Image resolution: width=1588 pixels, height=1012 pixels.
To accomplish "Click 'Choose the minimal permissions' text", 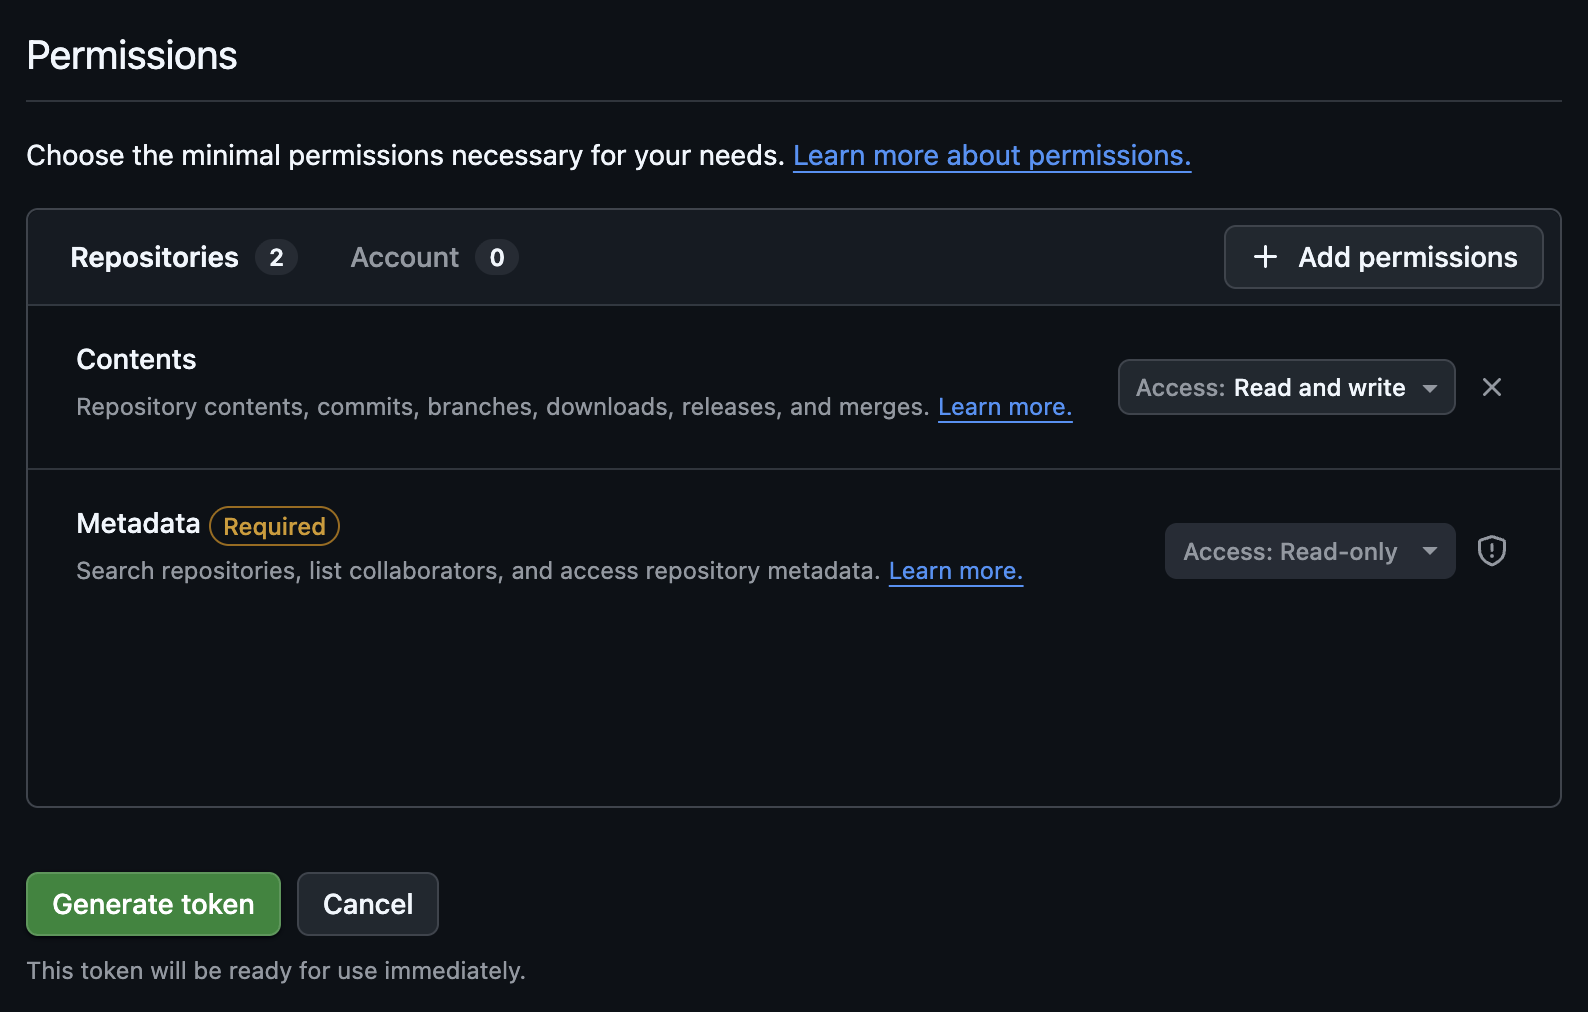I will coord(405,156).
